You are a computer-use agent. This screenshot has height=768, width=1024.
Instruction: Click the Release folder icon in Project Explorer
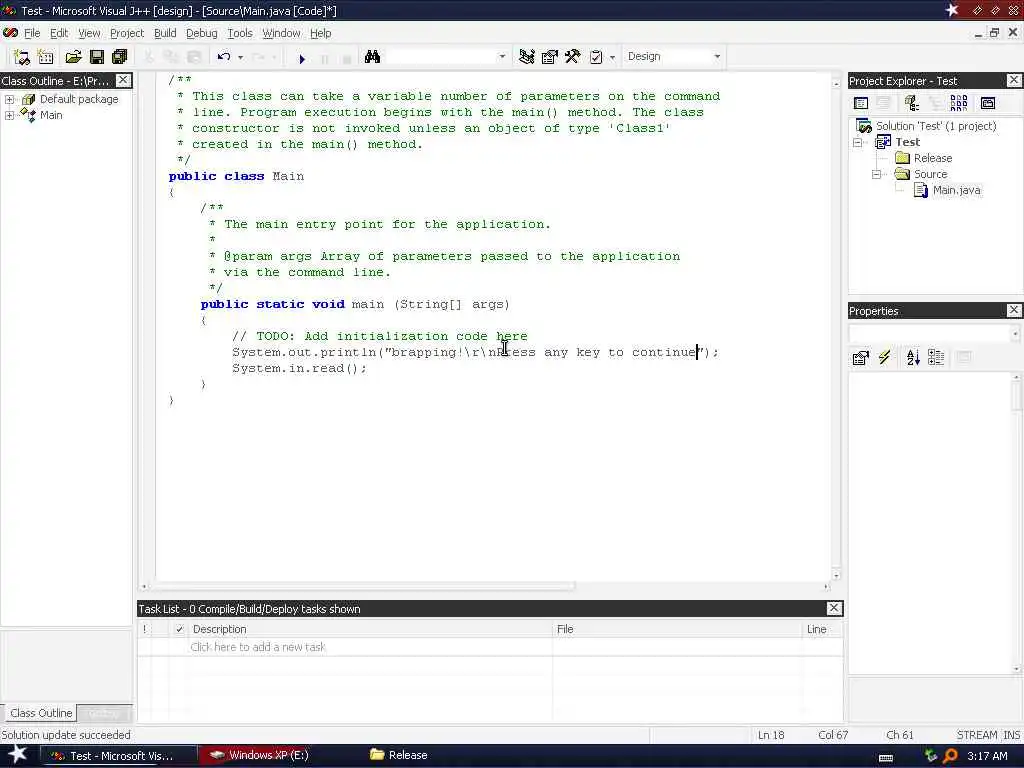click(902, 158)
